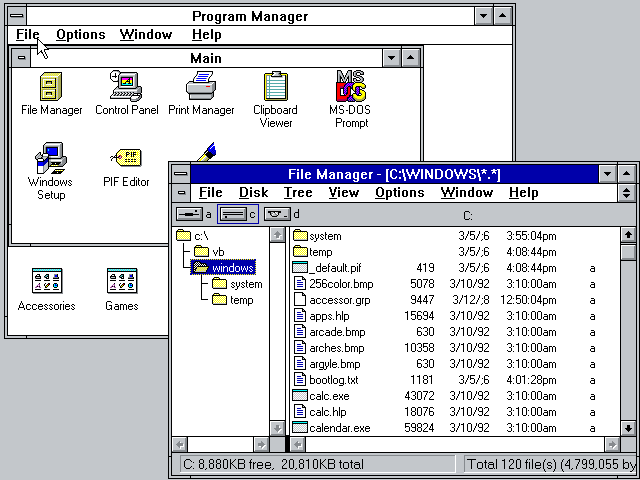Viewport: 640px width, 480px height.
Task: Open the File Manager icon
Action: click(x=51, y=88)
